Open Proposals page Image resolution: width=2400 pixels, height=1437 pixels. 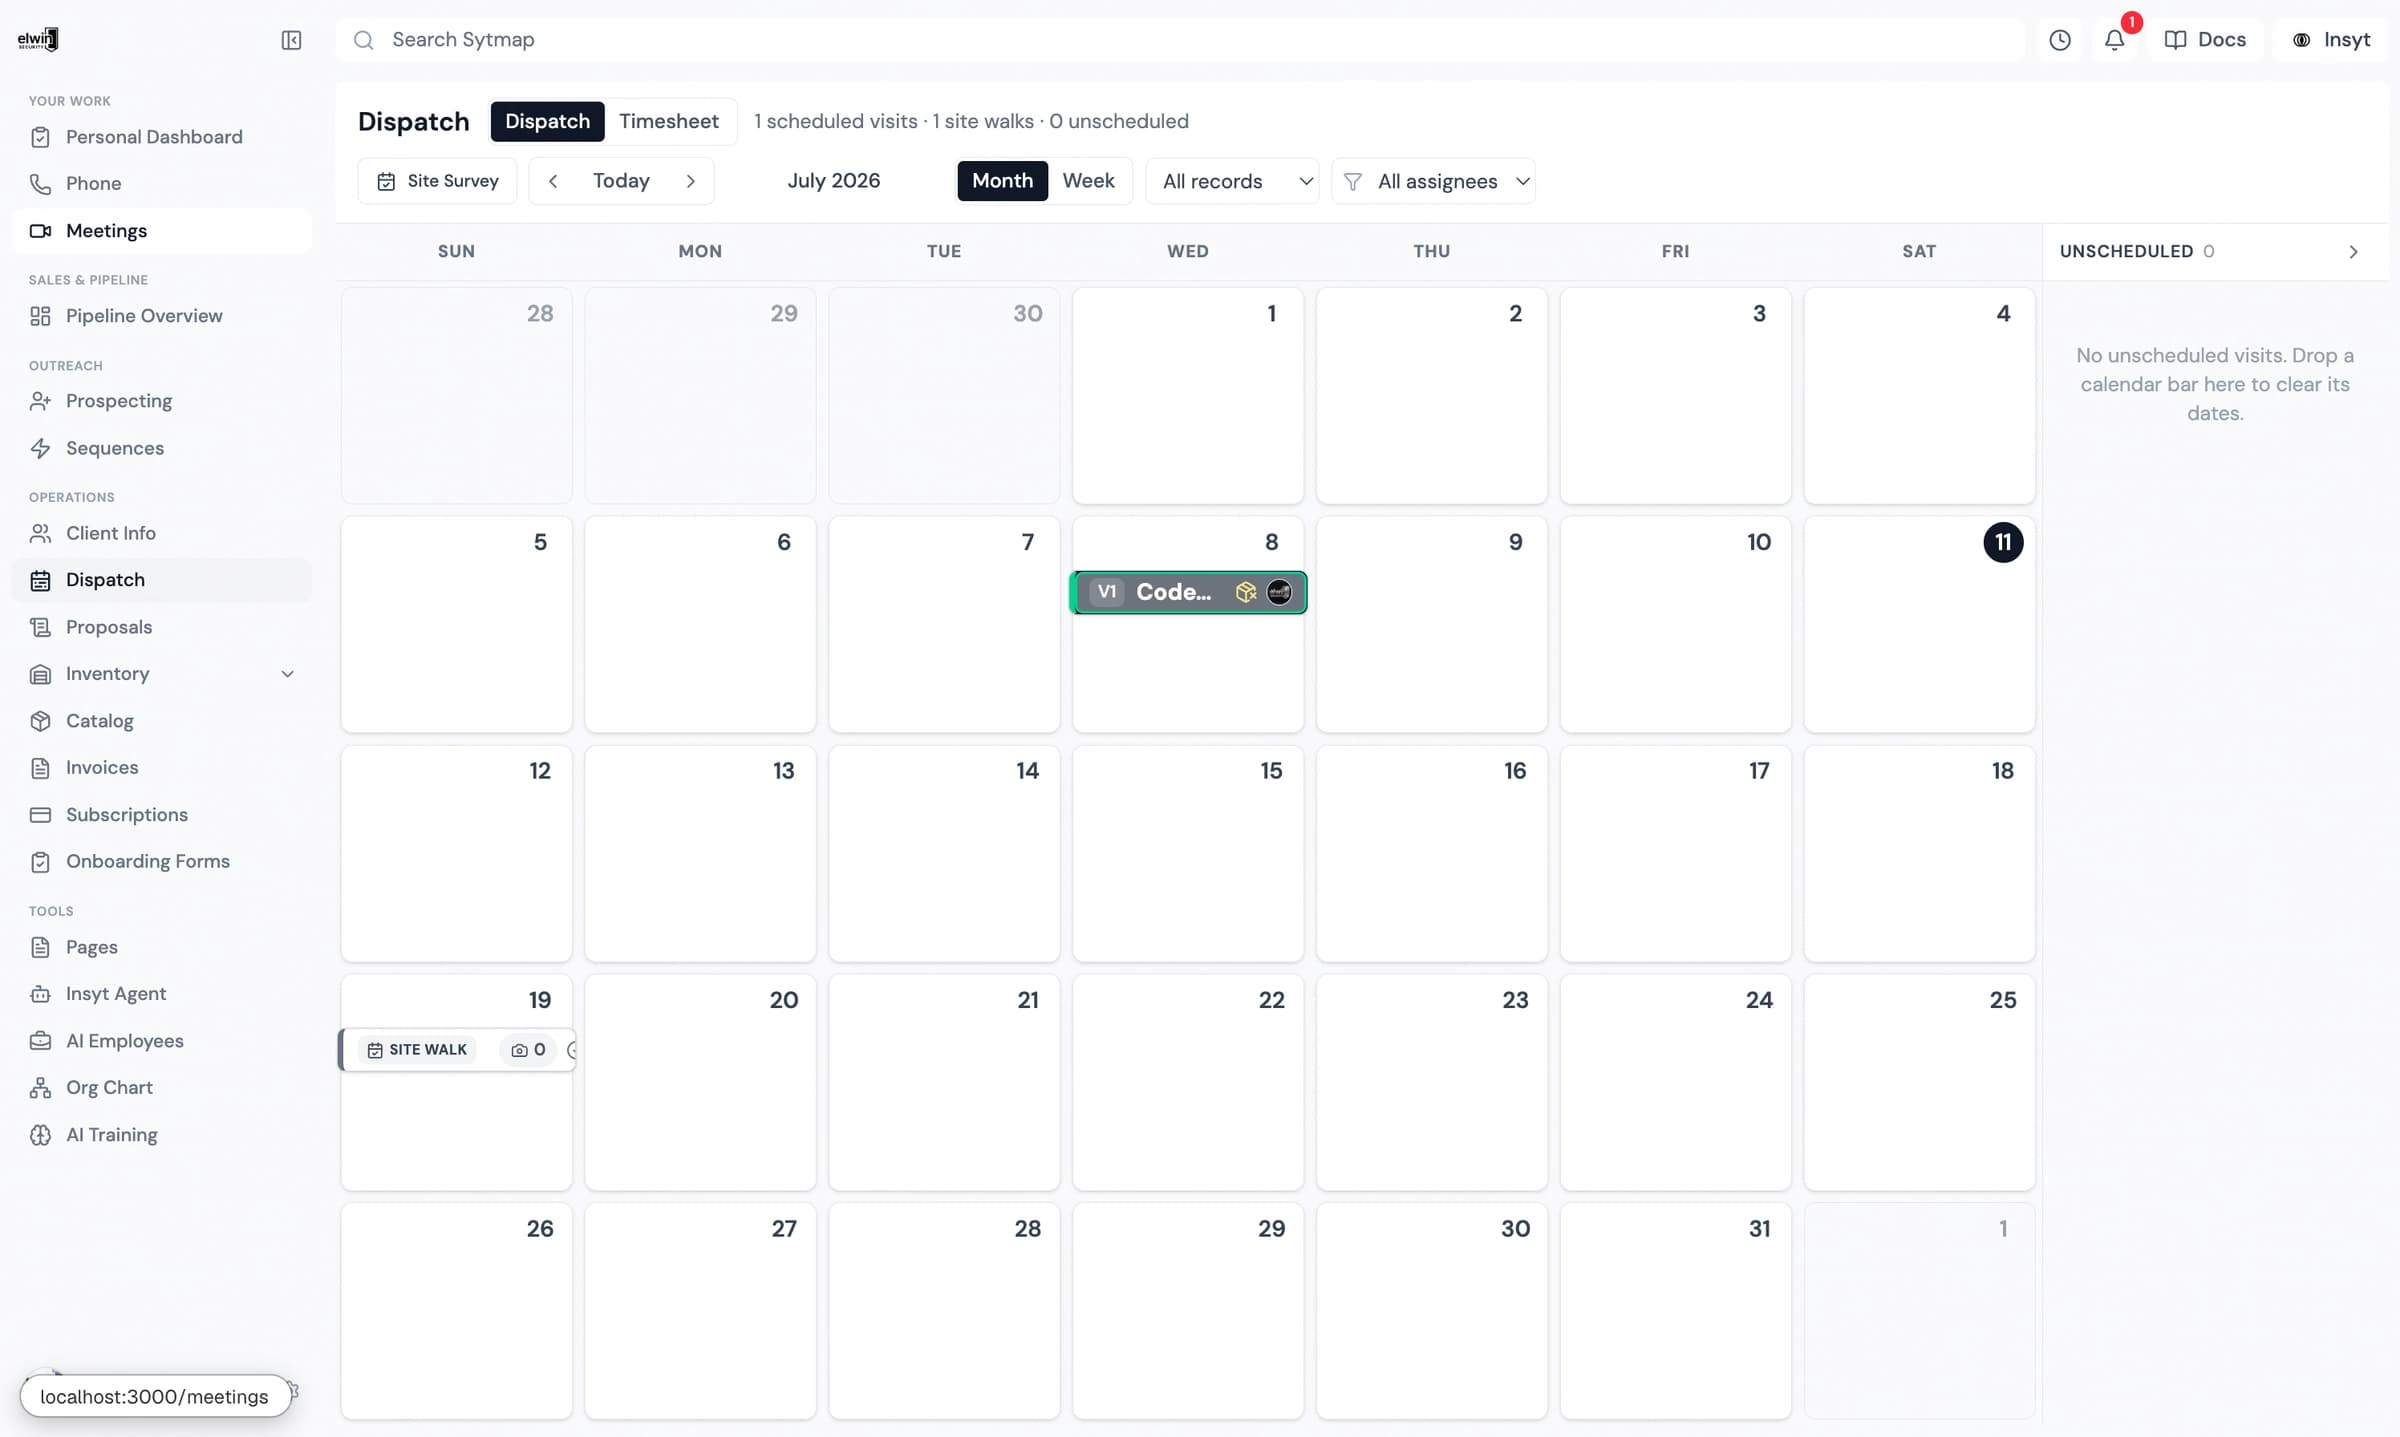tap(162, 627)
